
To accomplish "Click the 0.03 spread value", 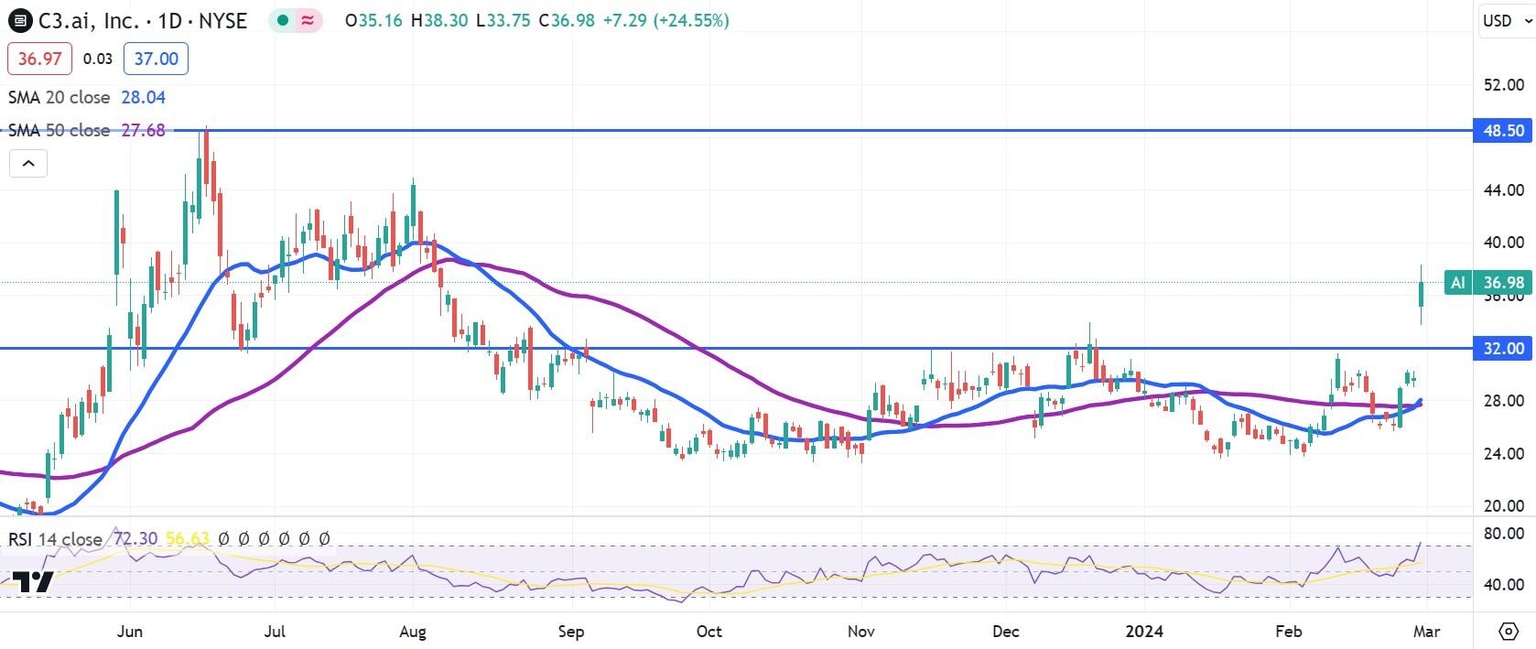I will coord(97,59).
